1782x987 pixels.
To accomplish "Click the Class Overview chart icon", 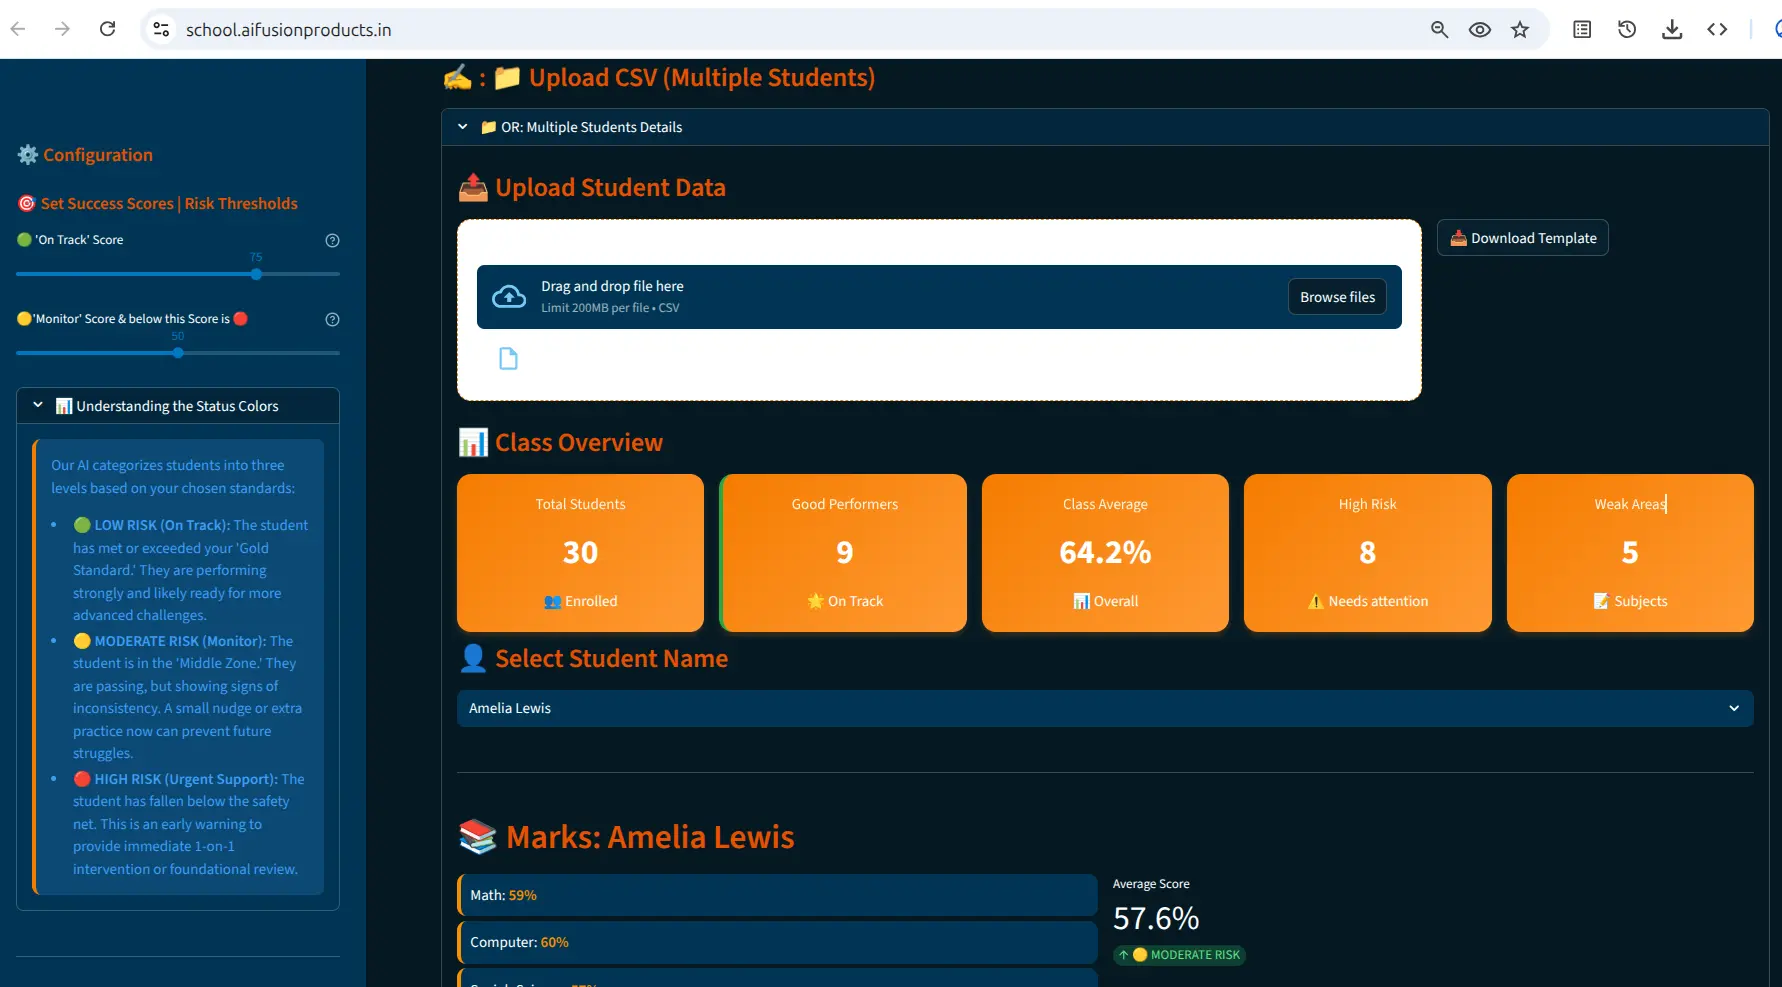I will point(473,442).
